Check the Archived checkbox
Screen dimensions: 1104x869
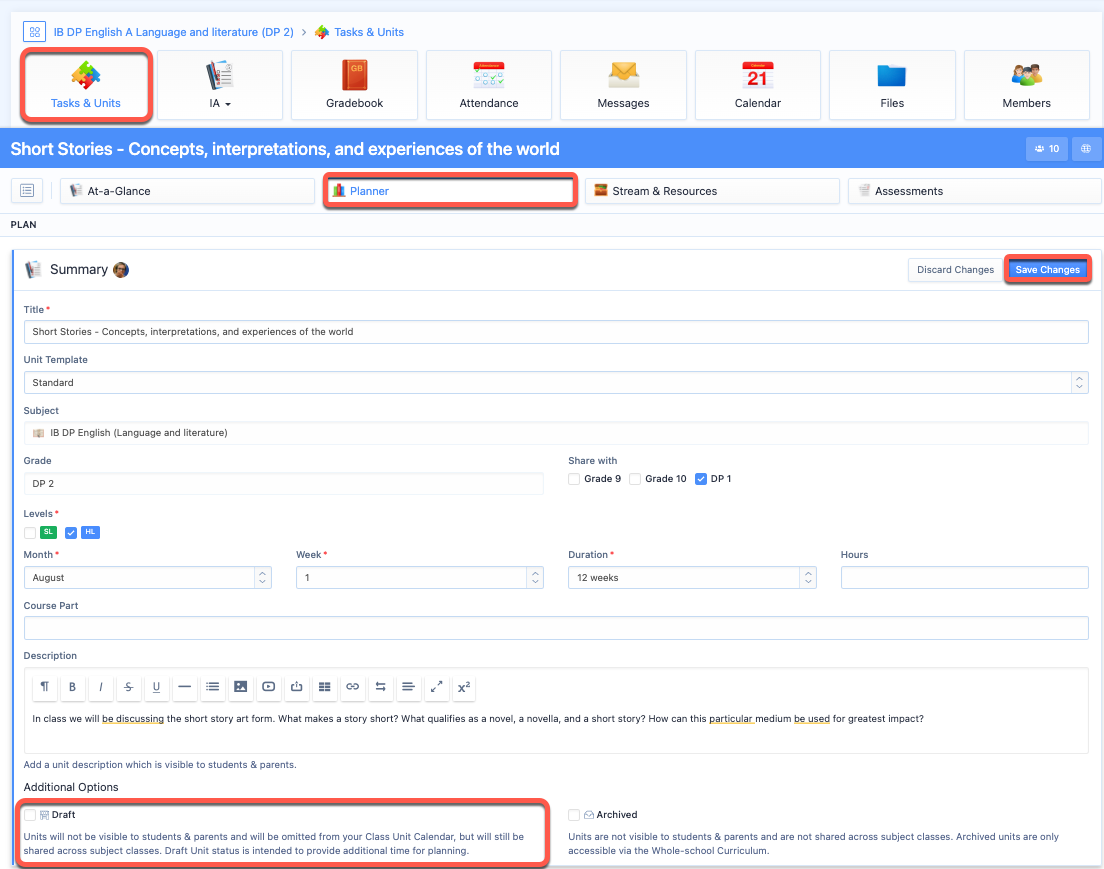575,815
